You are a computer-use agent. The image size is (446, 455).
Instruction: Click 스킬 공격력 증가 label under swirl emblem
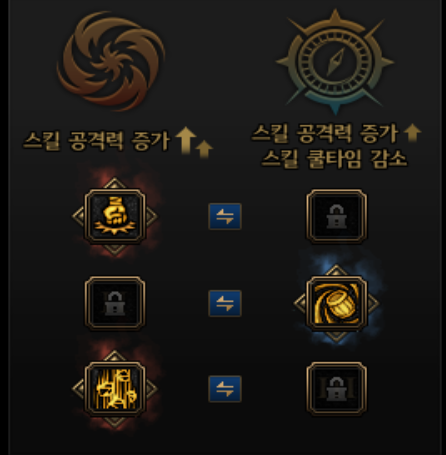coord(97,141)
